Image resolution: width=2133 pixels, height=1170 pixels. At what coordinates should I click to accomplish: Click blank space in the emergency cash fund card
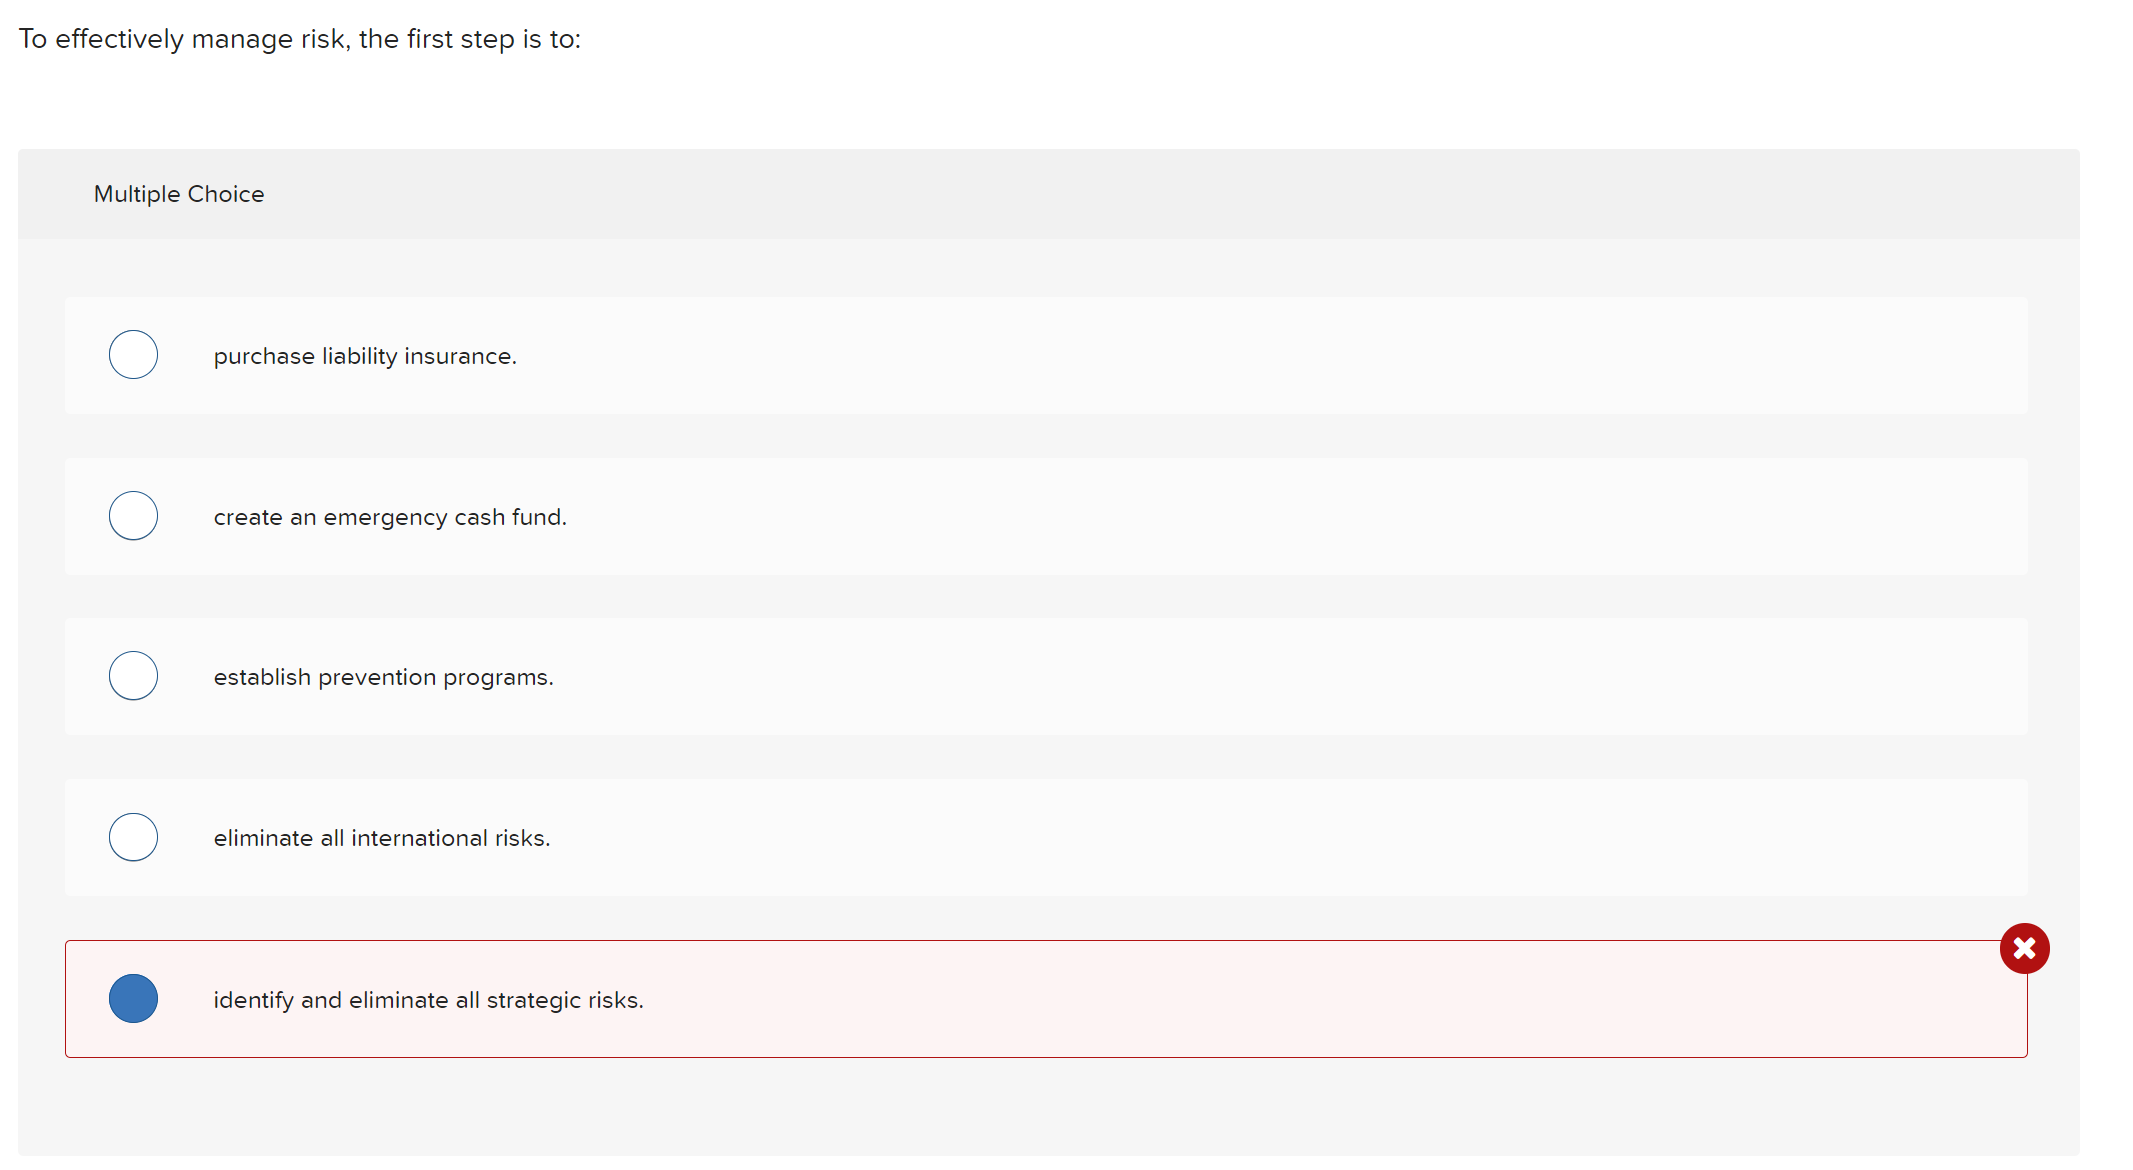[x=1200, y=517]
